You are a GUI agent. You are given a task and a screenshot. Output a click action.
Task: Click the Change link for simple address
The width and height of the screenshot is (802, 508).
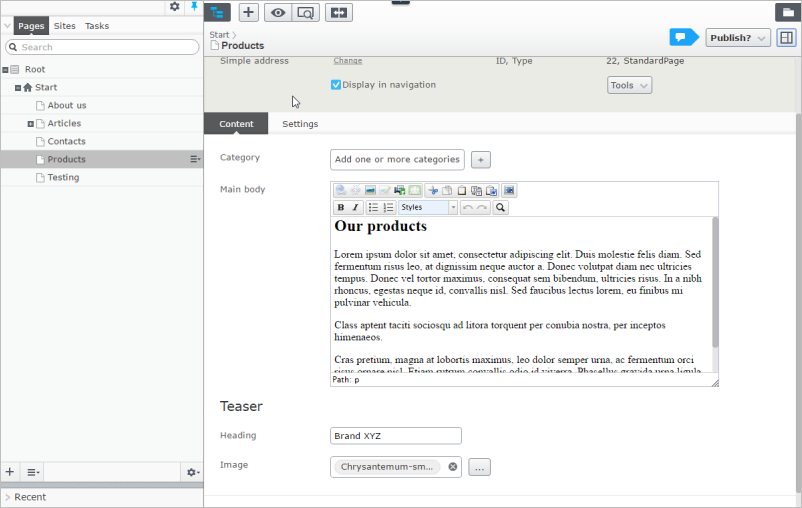coord(347,61)
